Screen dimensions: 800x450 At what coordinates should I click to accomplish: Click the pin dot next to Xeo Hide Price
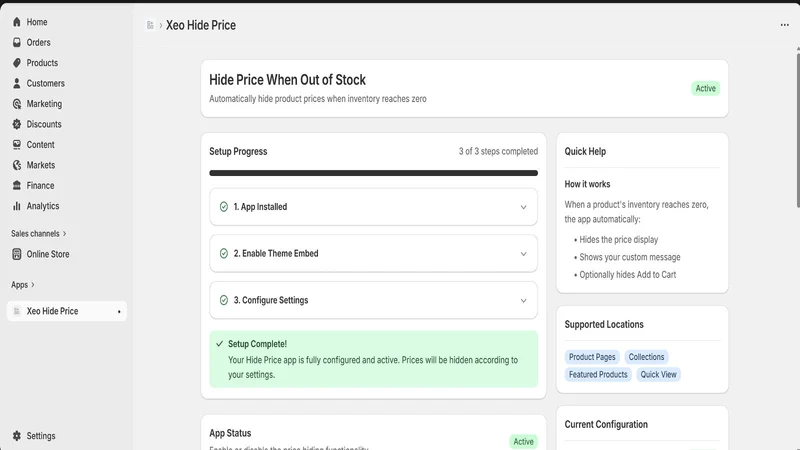(x=119, y=312)
